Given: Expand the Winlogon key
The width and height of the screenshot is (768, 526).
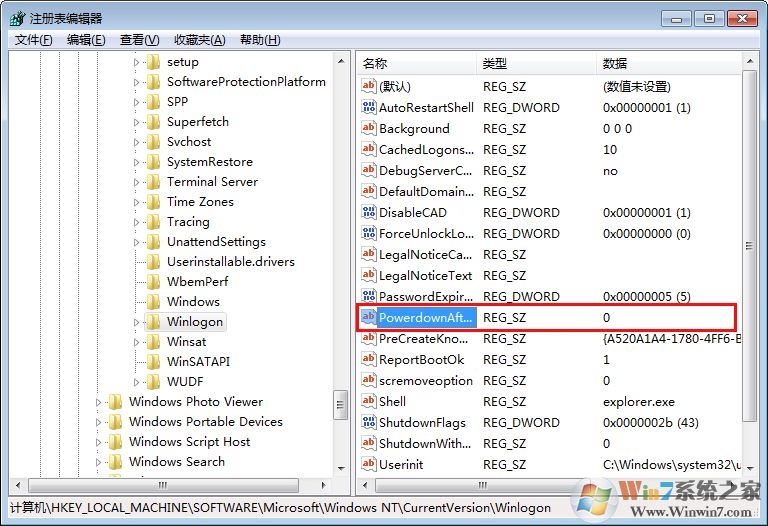Looking at the screenshot, I should (x=137, y=322).
